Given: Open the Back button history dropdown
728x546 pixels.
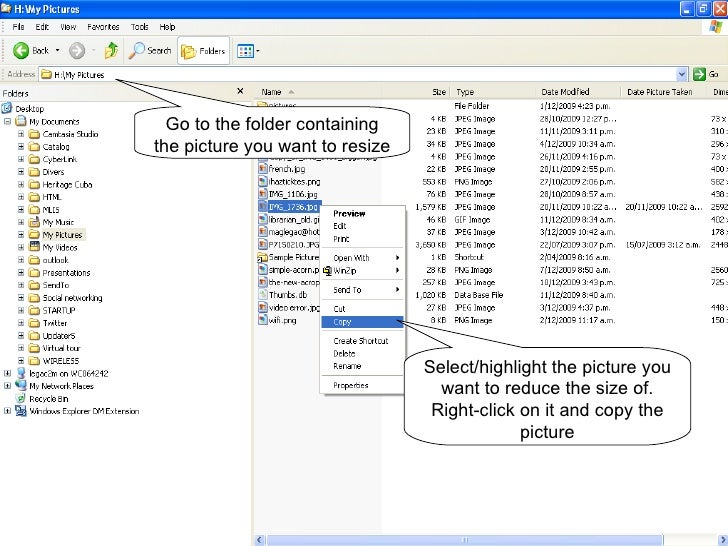Looking at the screenshot, I should 58,50.
